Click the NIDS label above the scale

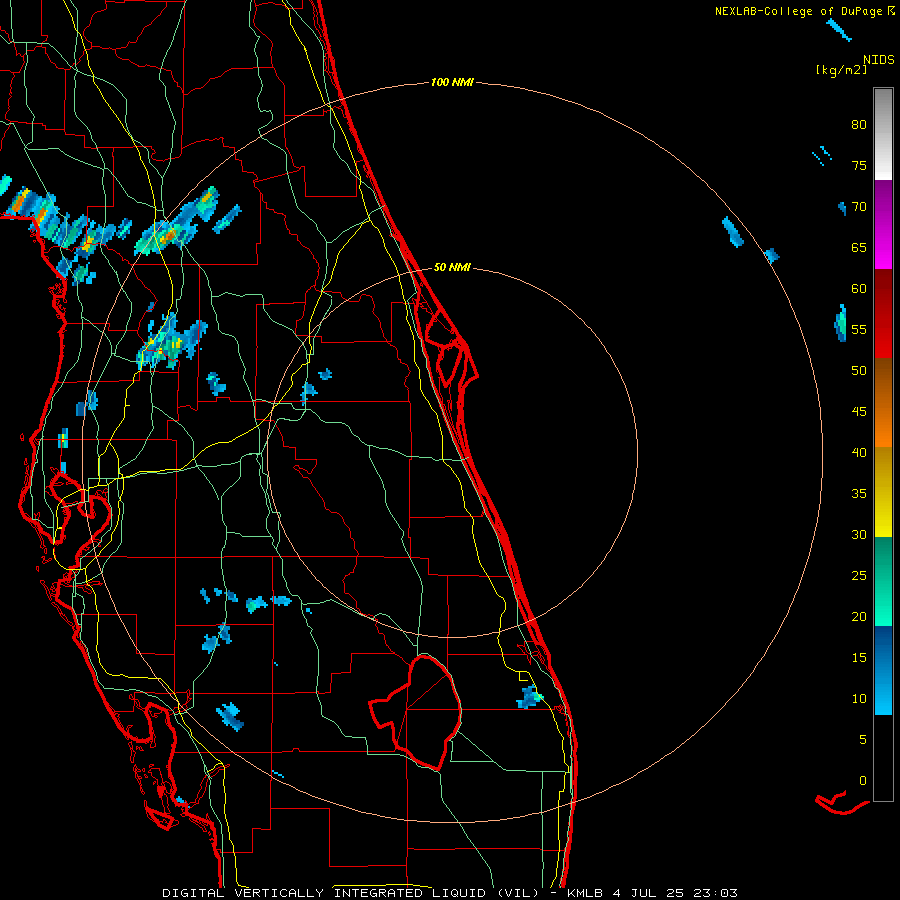pyautogui.click(x=879, y=60)
